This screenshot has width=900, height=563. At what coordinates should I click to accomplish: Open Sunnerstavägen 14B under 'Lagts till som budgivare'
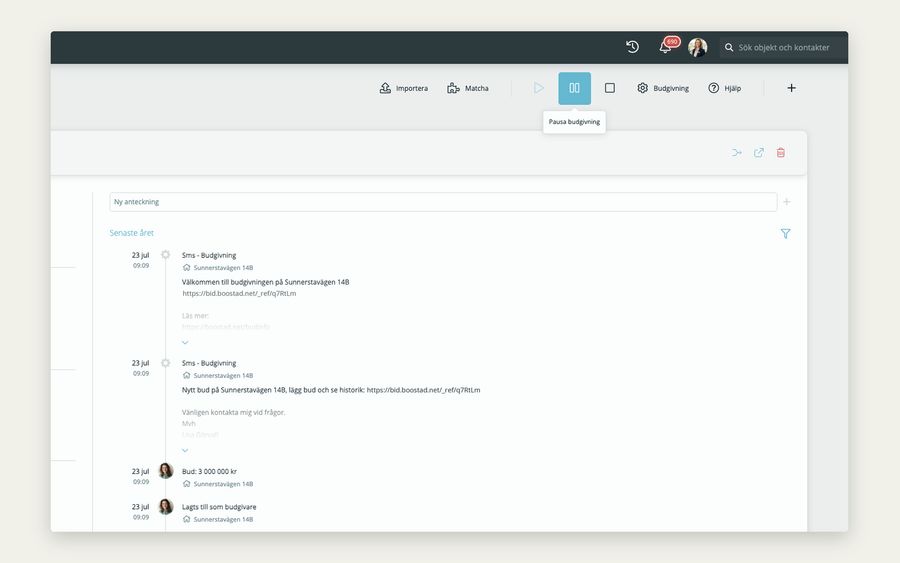(223, 519)
